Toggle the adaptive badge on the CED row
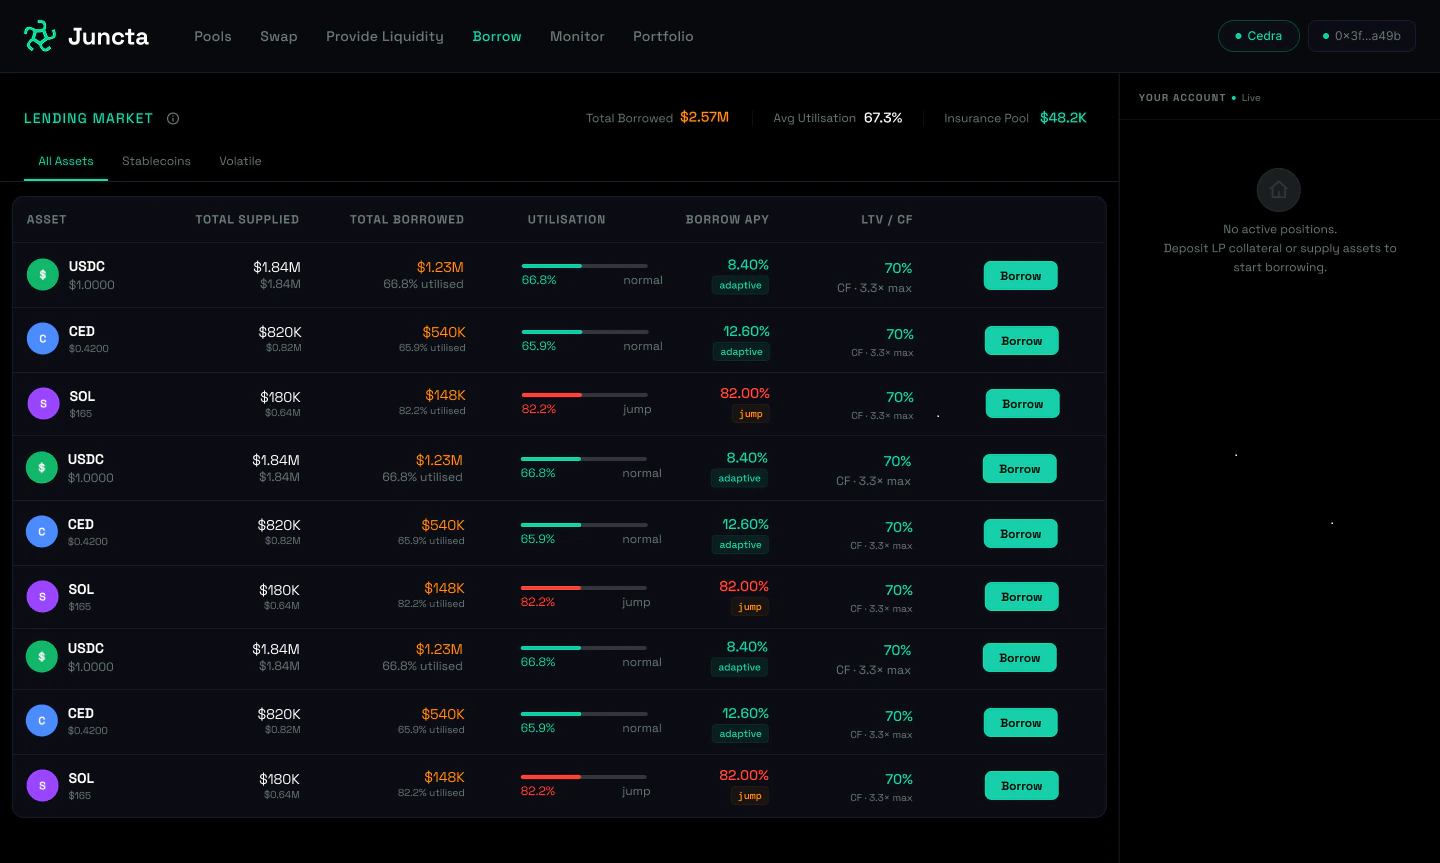The width and height of the screenshot is (1440, 863). (x=740, y=351)
